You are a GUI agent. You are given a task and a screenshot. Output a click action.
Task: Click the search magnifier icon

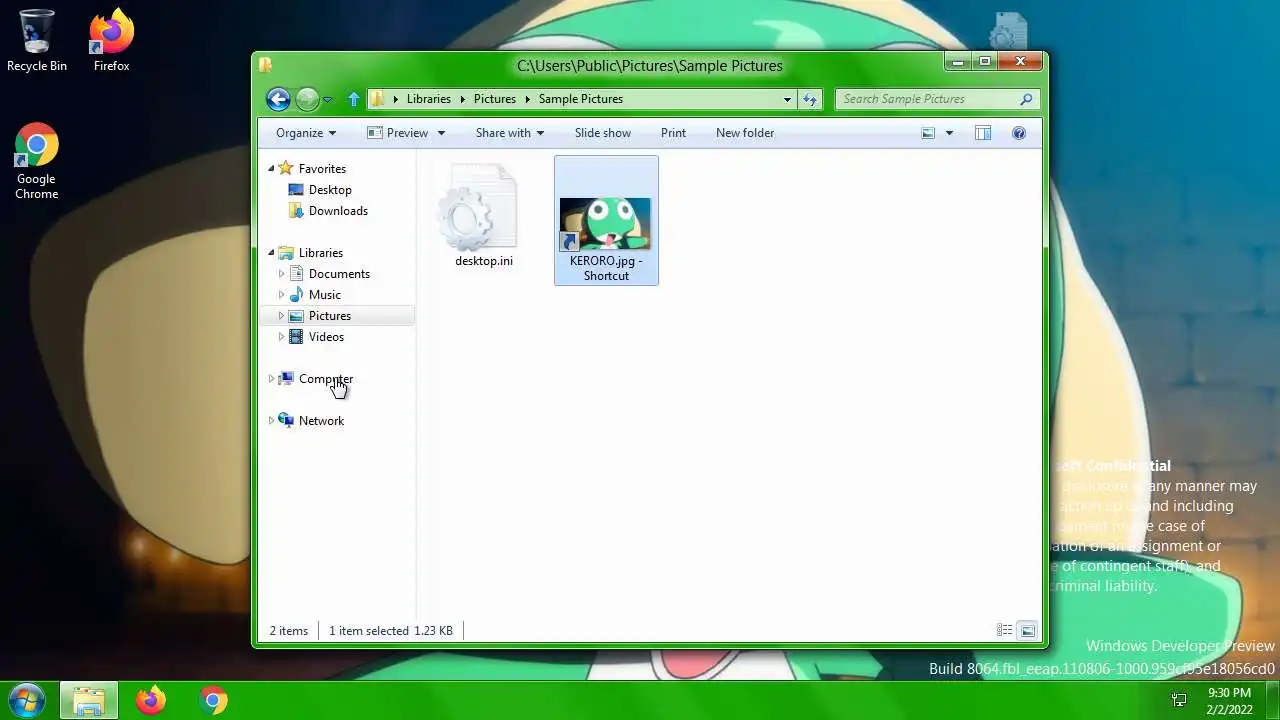click(1026, 99)
